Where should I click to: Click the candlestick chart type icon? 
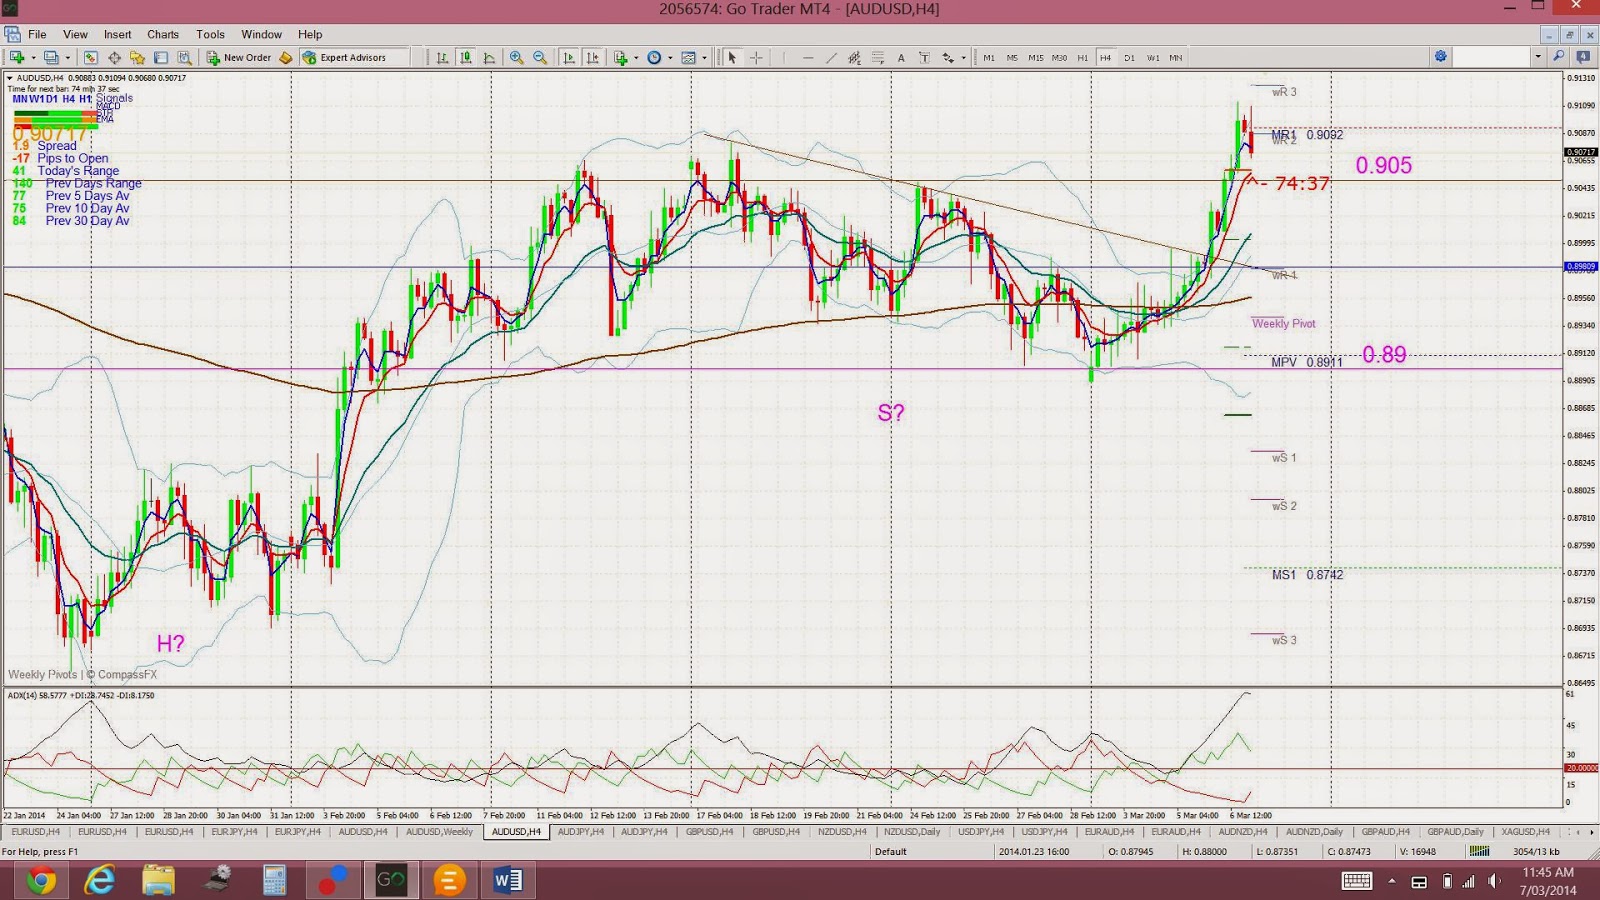coord(466,58)
